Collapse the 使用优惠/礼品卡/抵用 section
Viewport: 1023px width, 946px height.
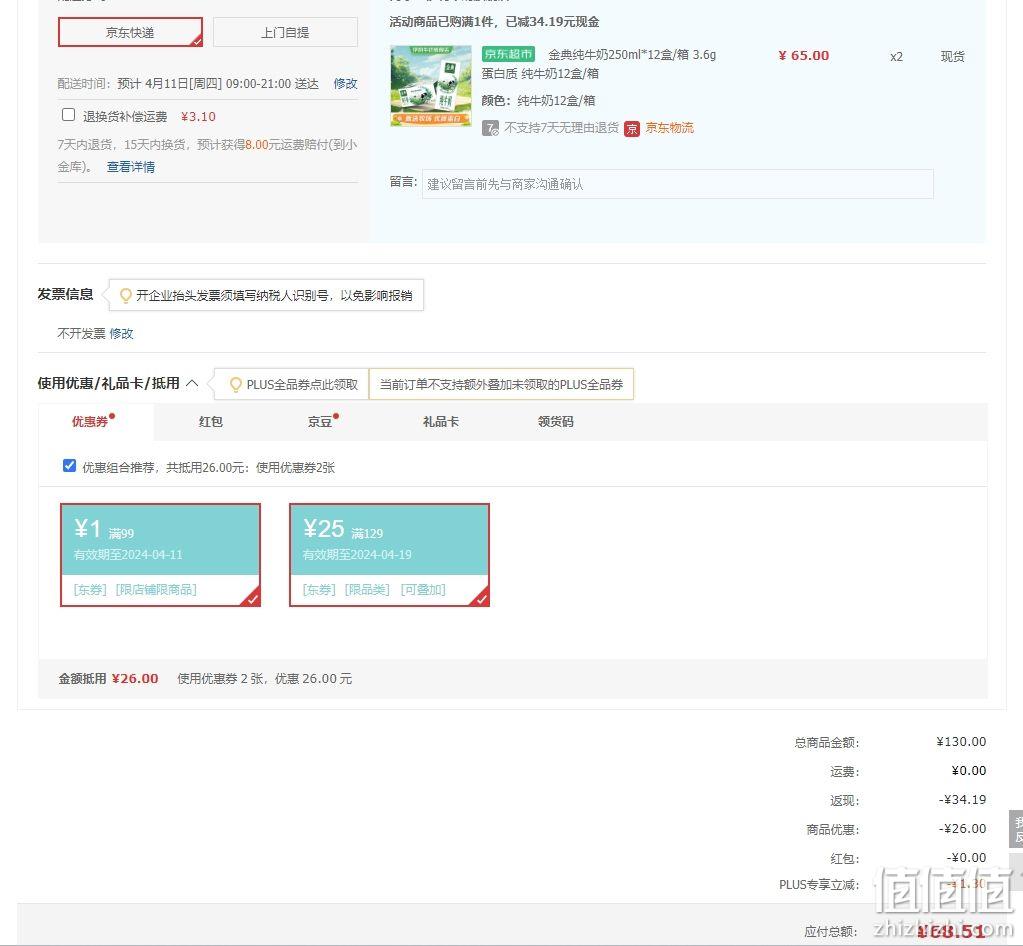click(x=192, y=383)
